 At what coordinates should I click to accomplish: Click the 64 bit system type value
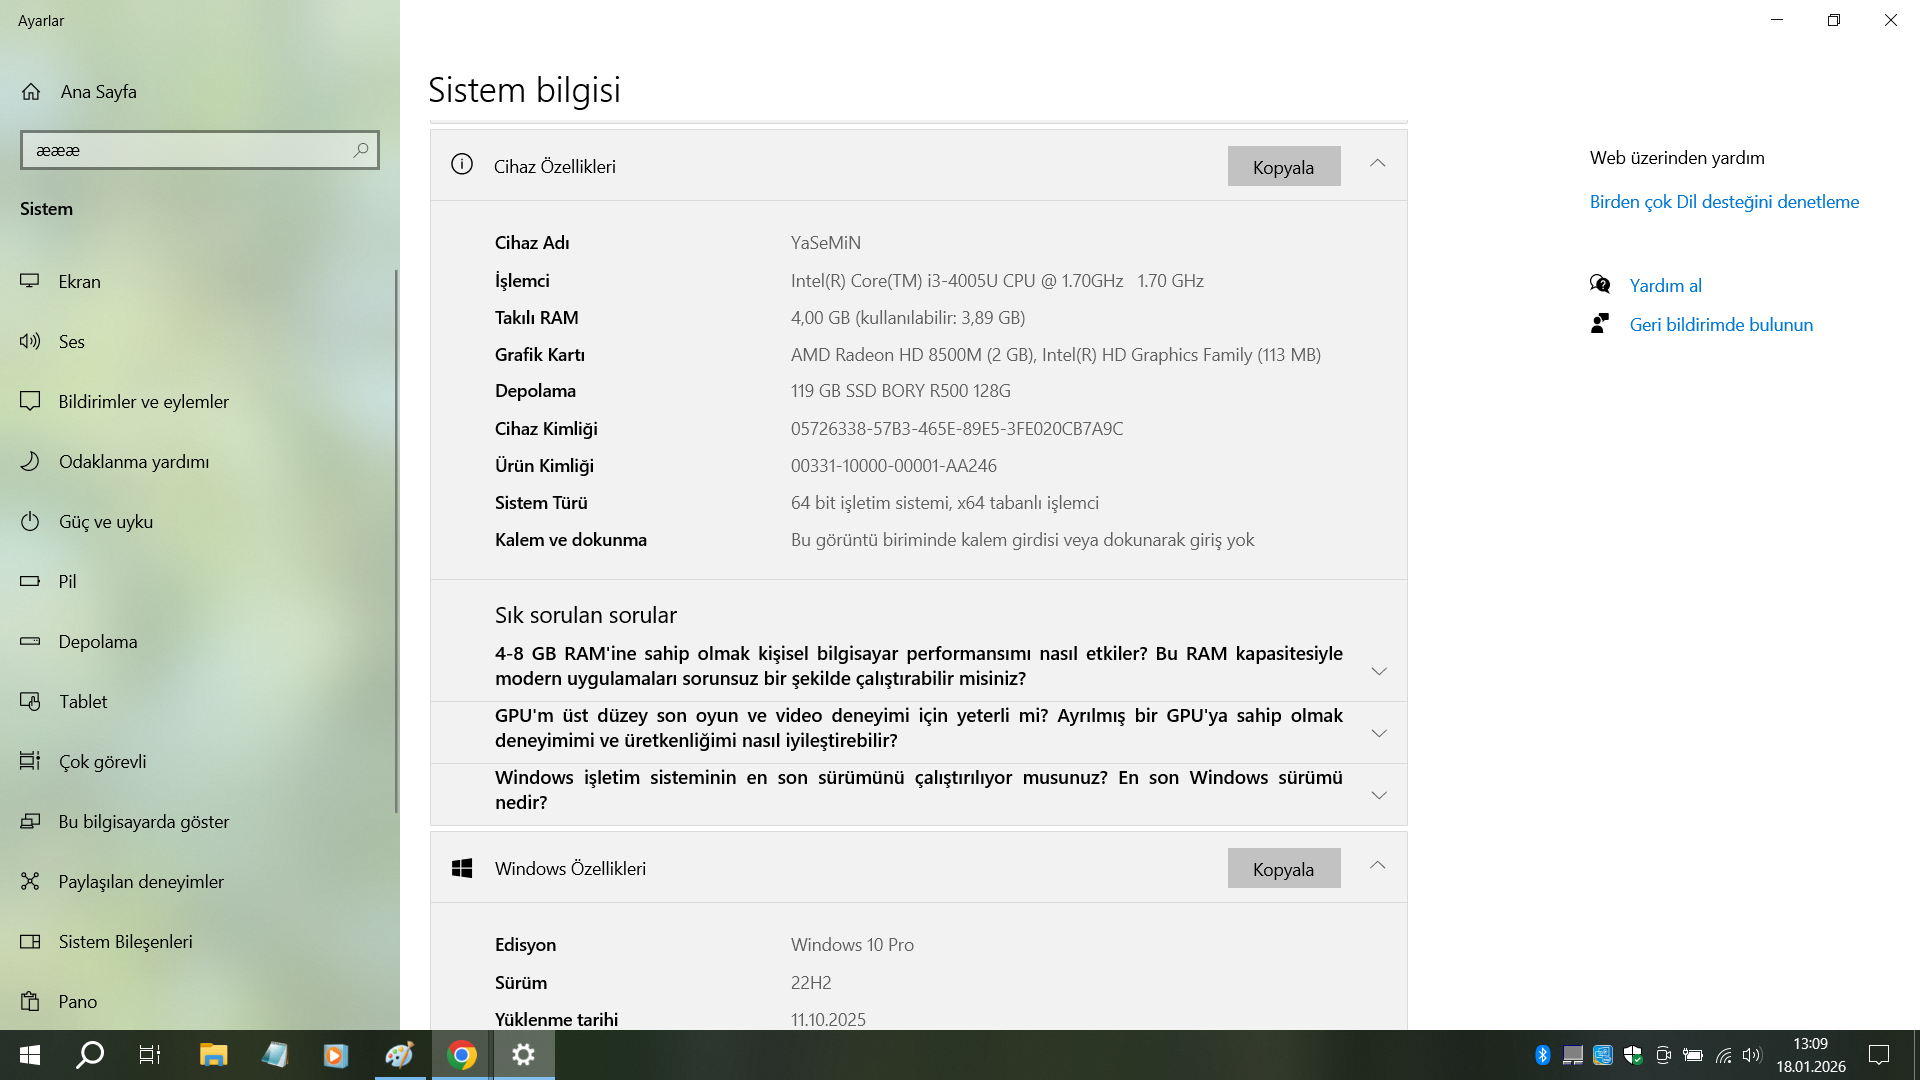(x=945, y=503)
